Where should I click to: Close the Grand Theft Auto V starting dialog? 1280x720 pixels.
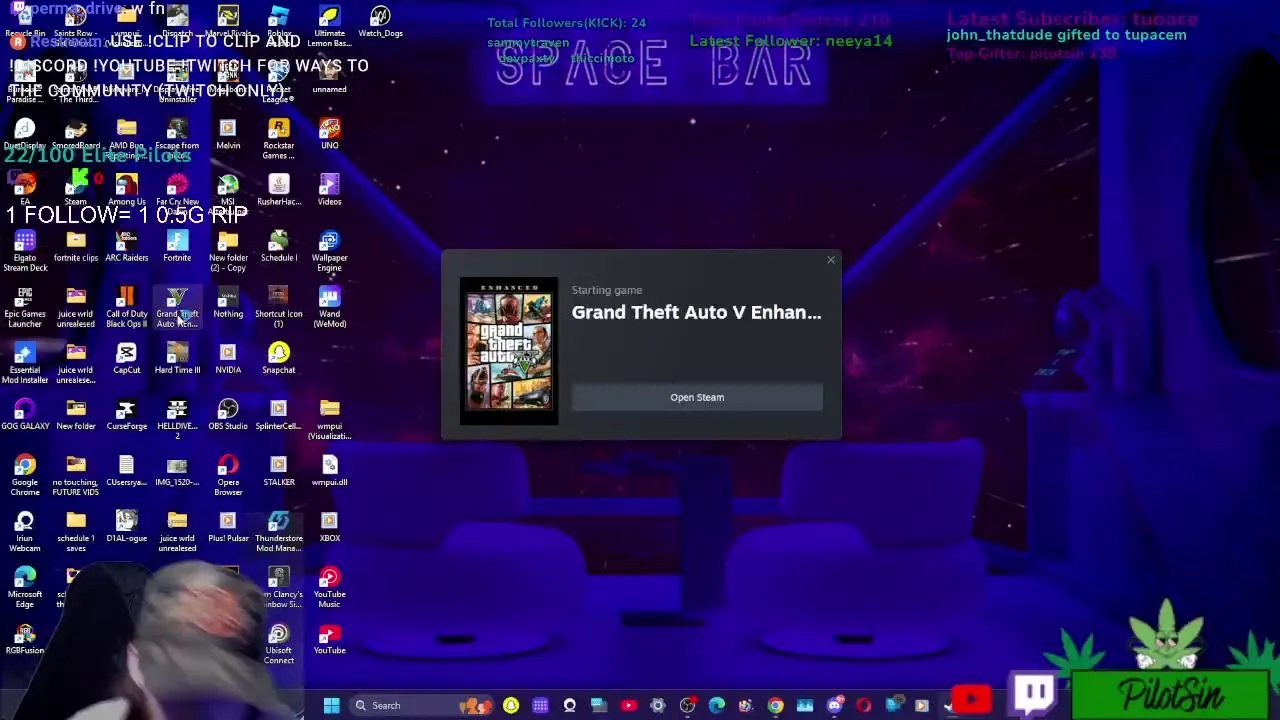830,260
